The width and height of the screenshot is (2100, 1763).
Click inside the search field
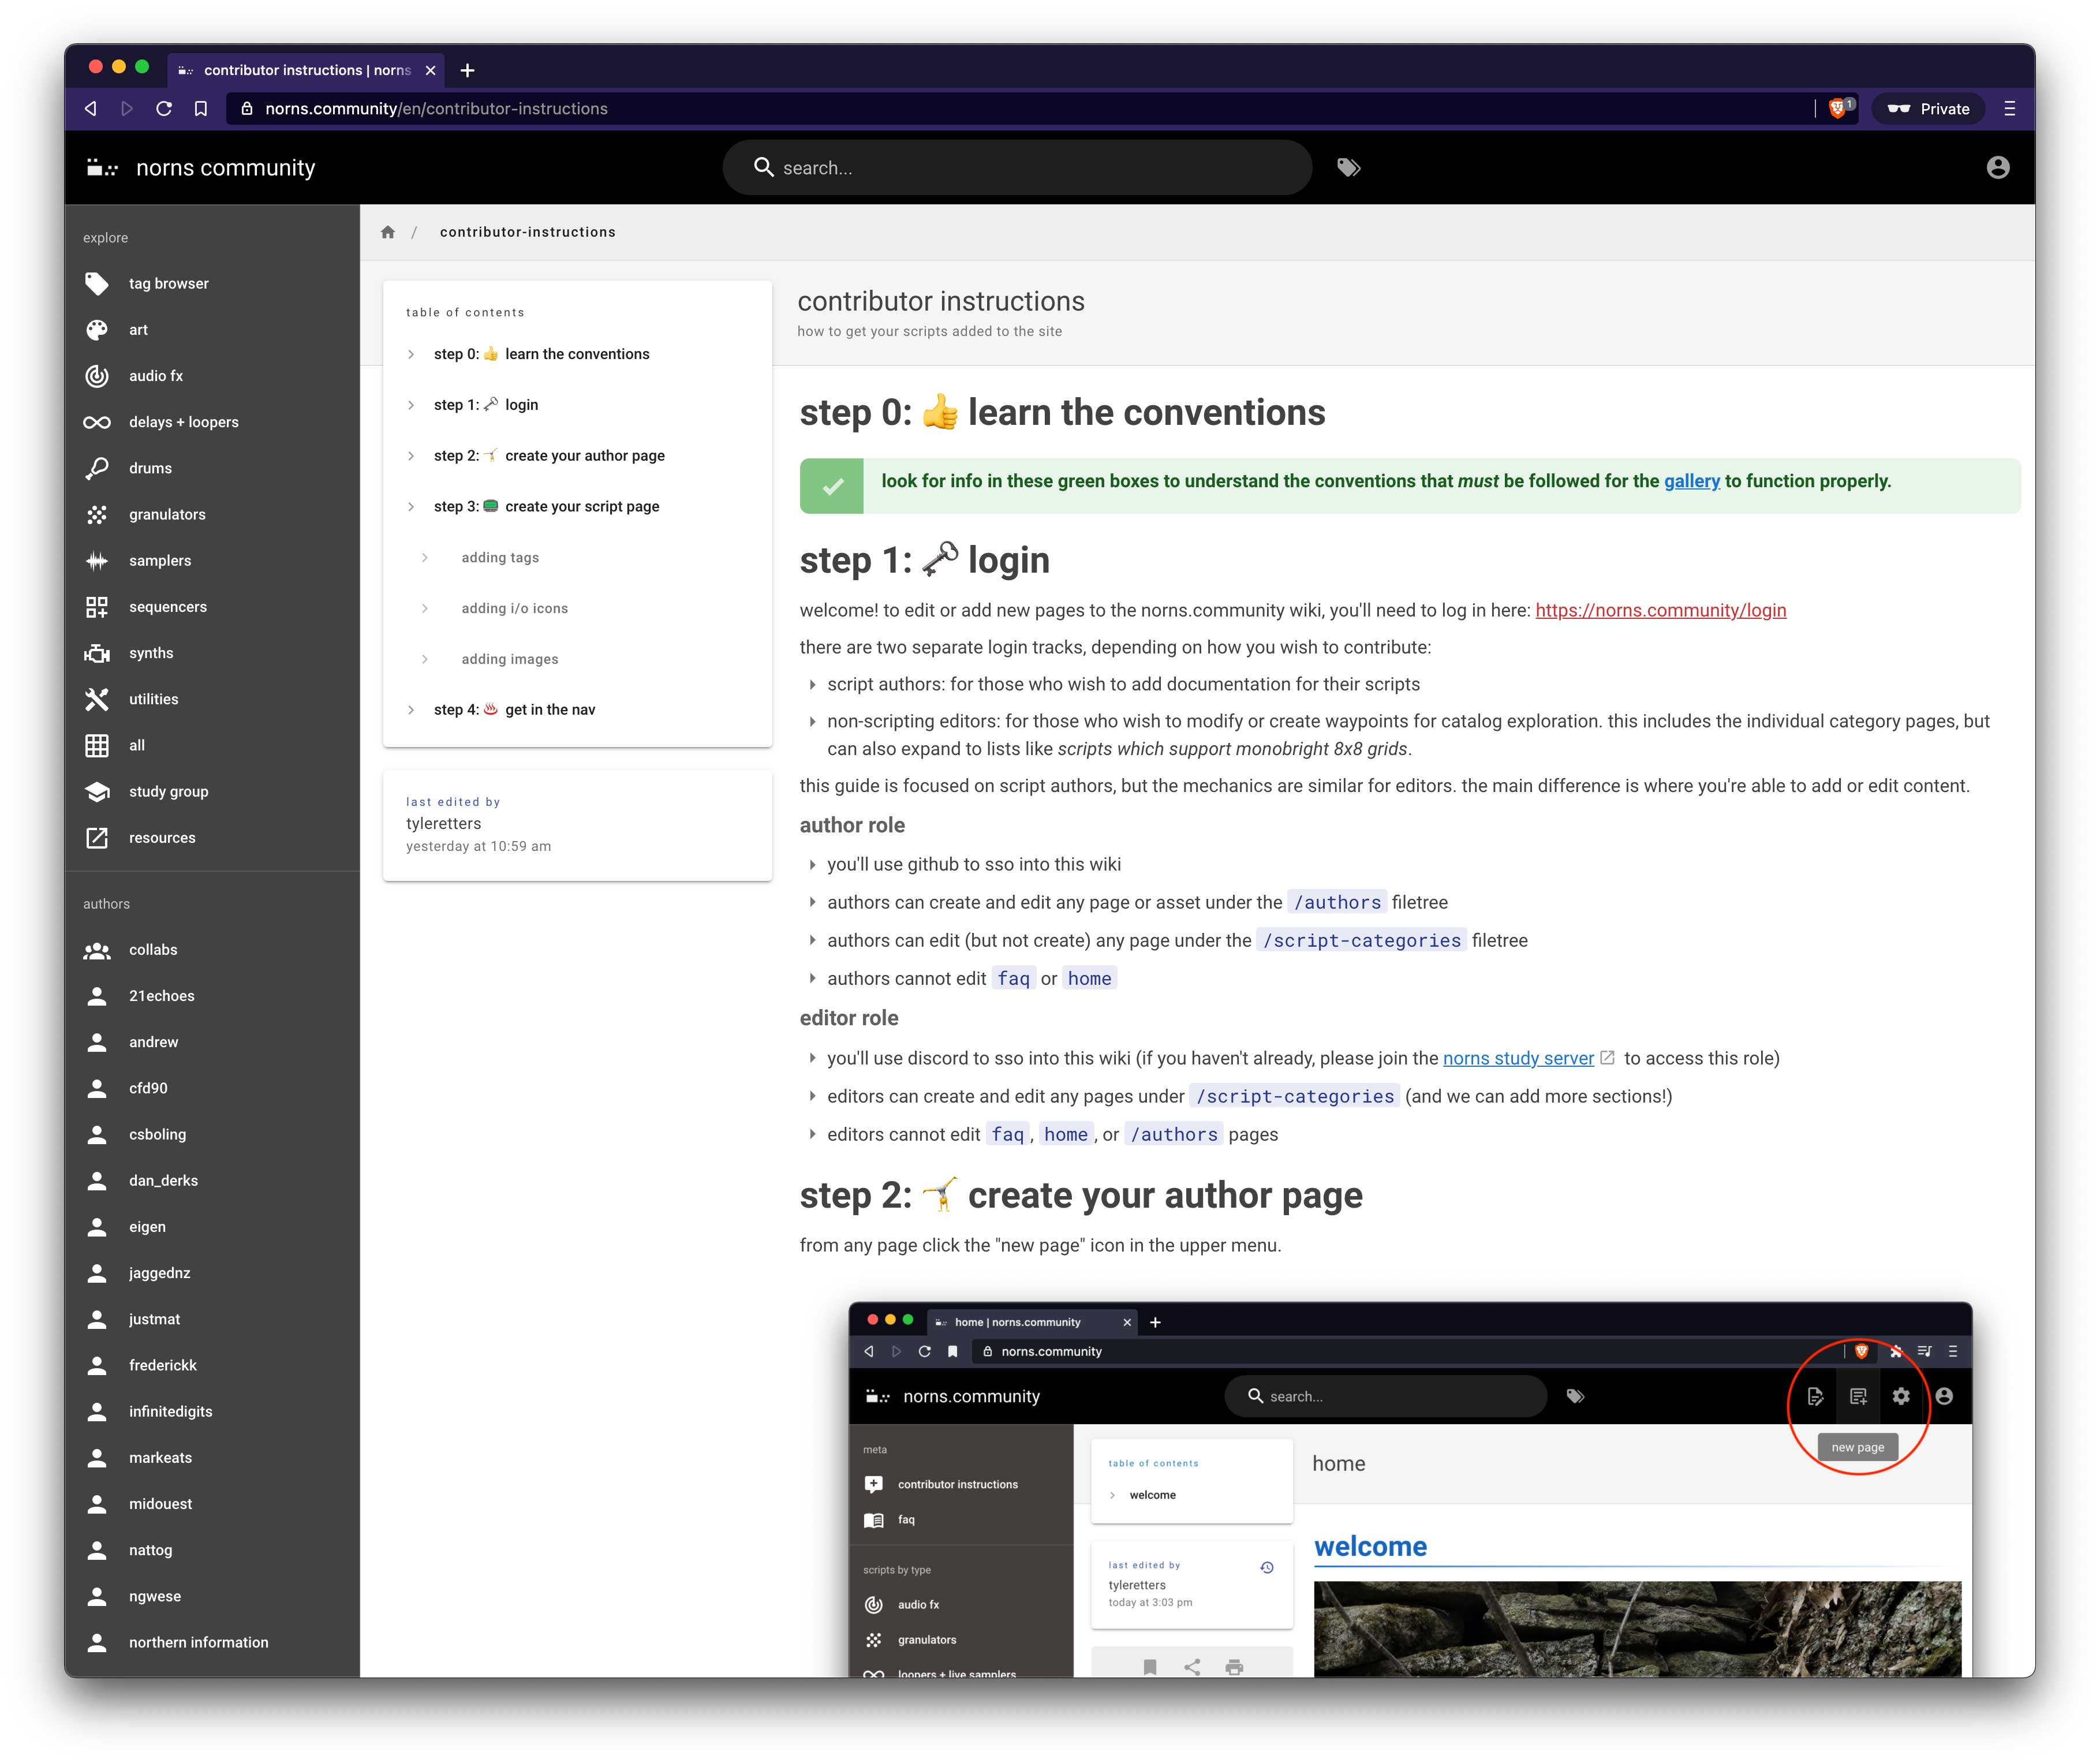tap(1017, 168)
